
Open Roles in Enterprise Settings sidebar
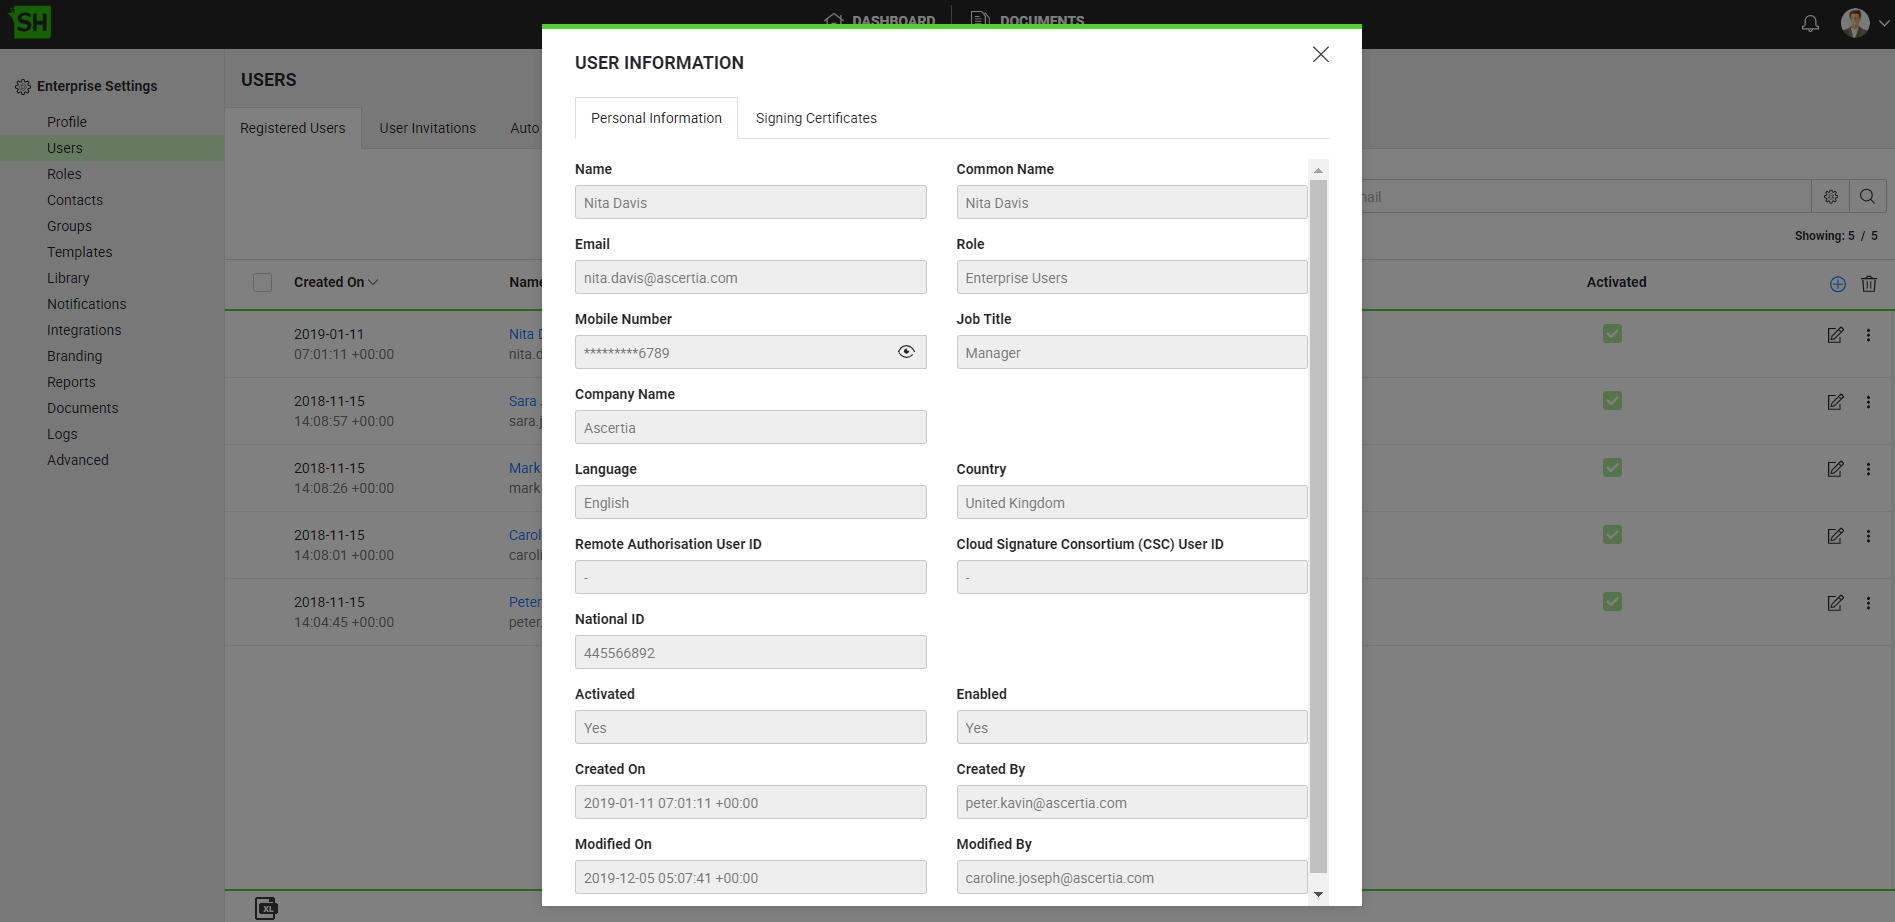pyautogui.click(x=64, y=174)
